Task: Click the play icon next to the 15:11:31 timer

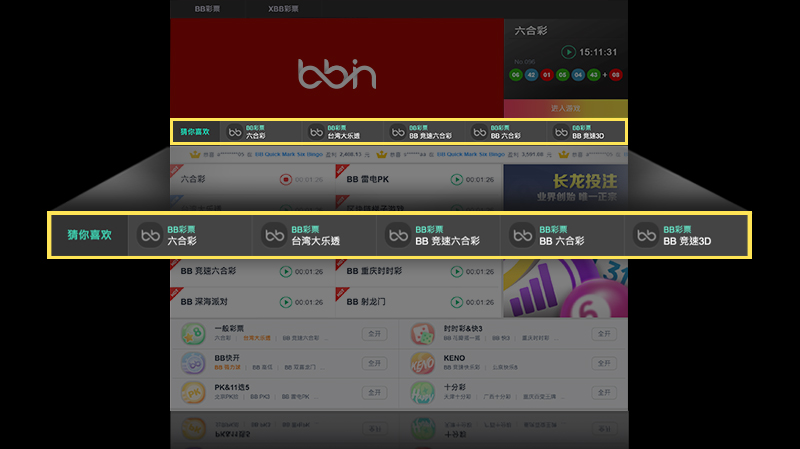Action: (x=568, y=52)
